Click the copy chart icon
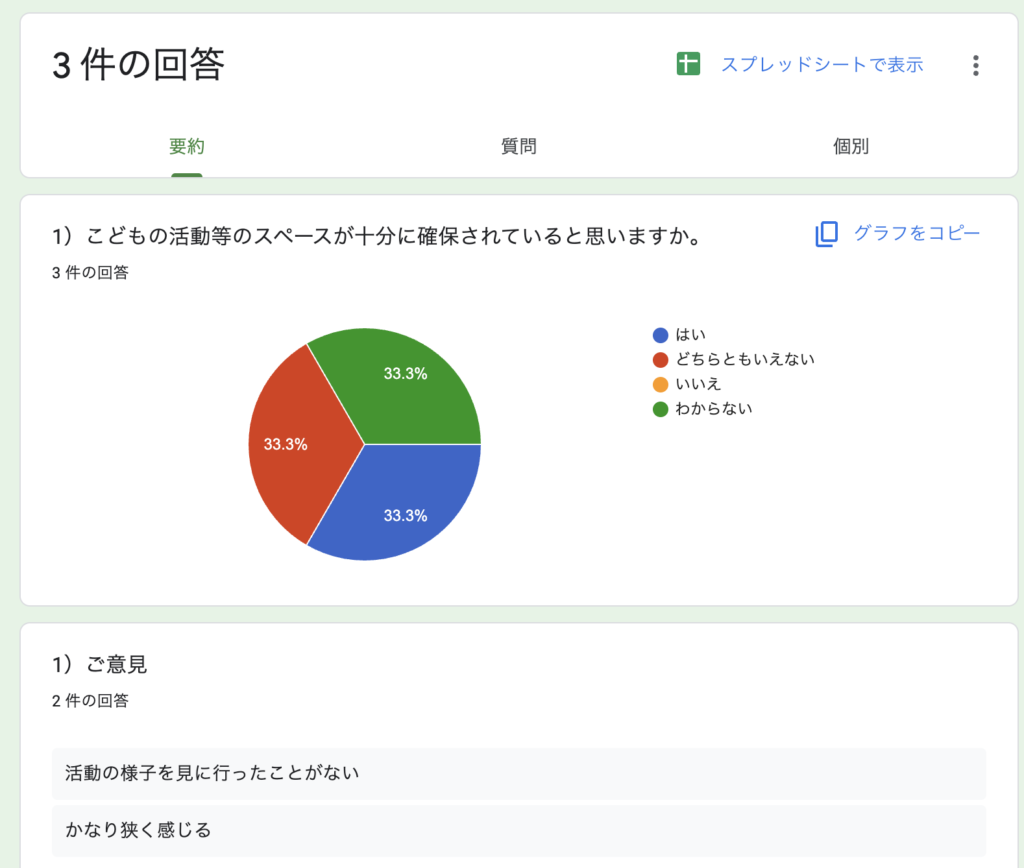1024x868 pixels. (826, 234)
